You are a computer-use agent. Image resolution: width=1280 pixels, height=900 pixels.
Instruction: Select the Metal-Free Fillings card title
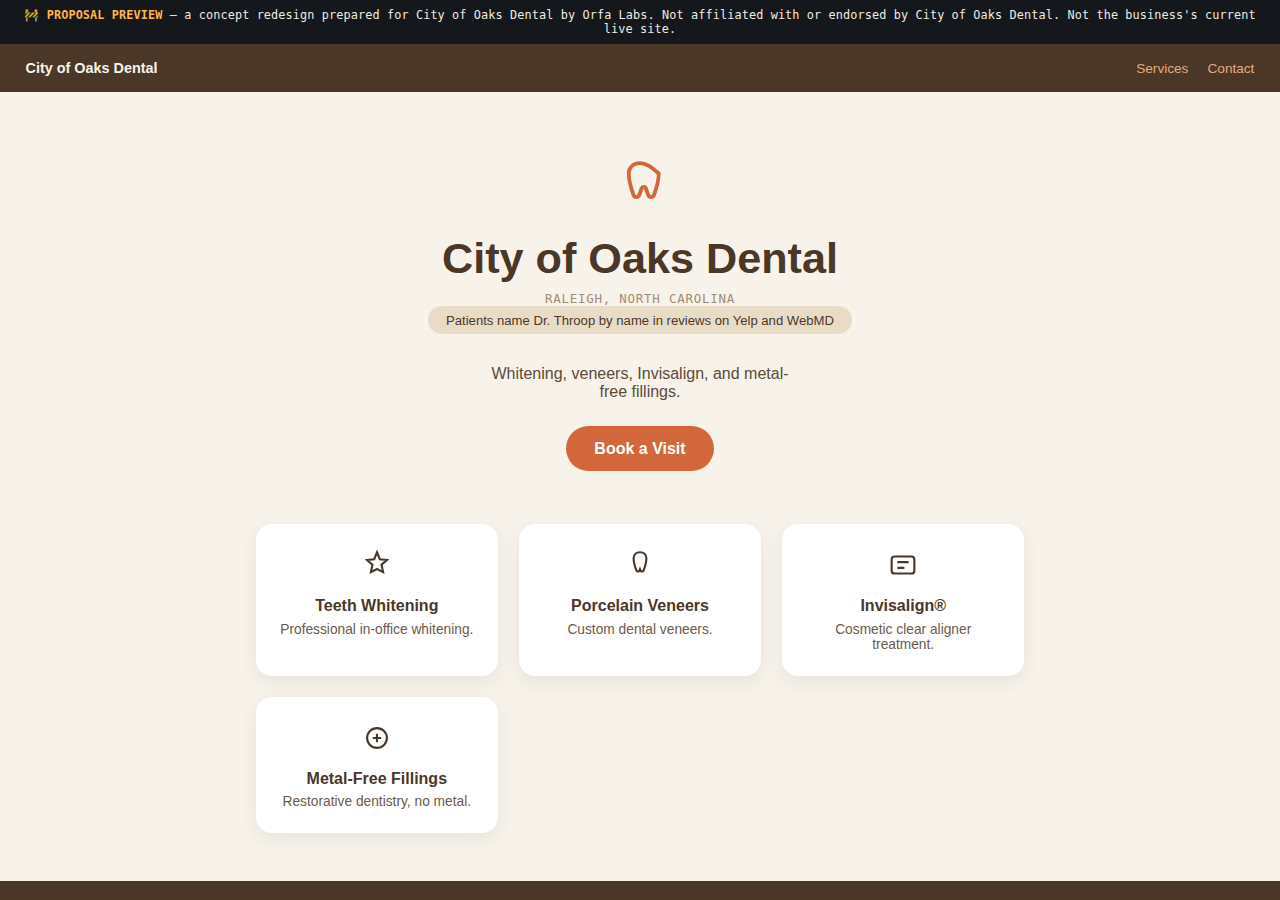click(x=377, y=778)
